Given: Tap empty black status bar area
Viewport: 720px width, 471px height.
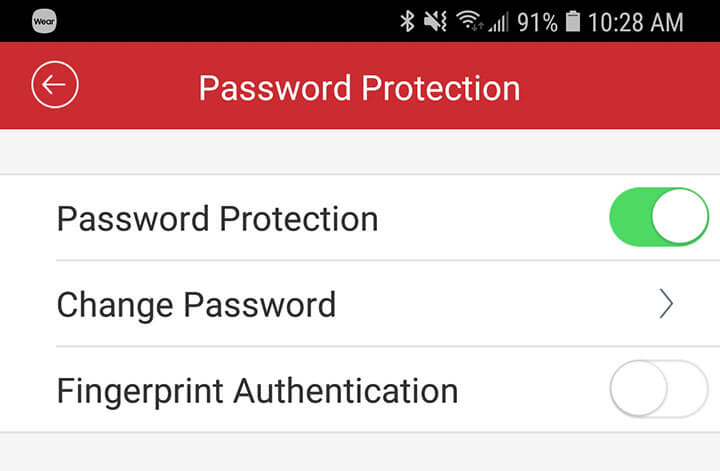Looking at the screenshot, I should [x=220, y=22].
